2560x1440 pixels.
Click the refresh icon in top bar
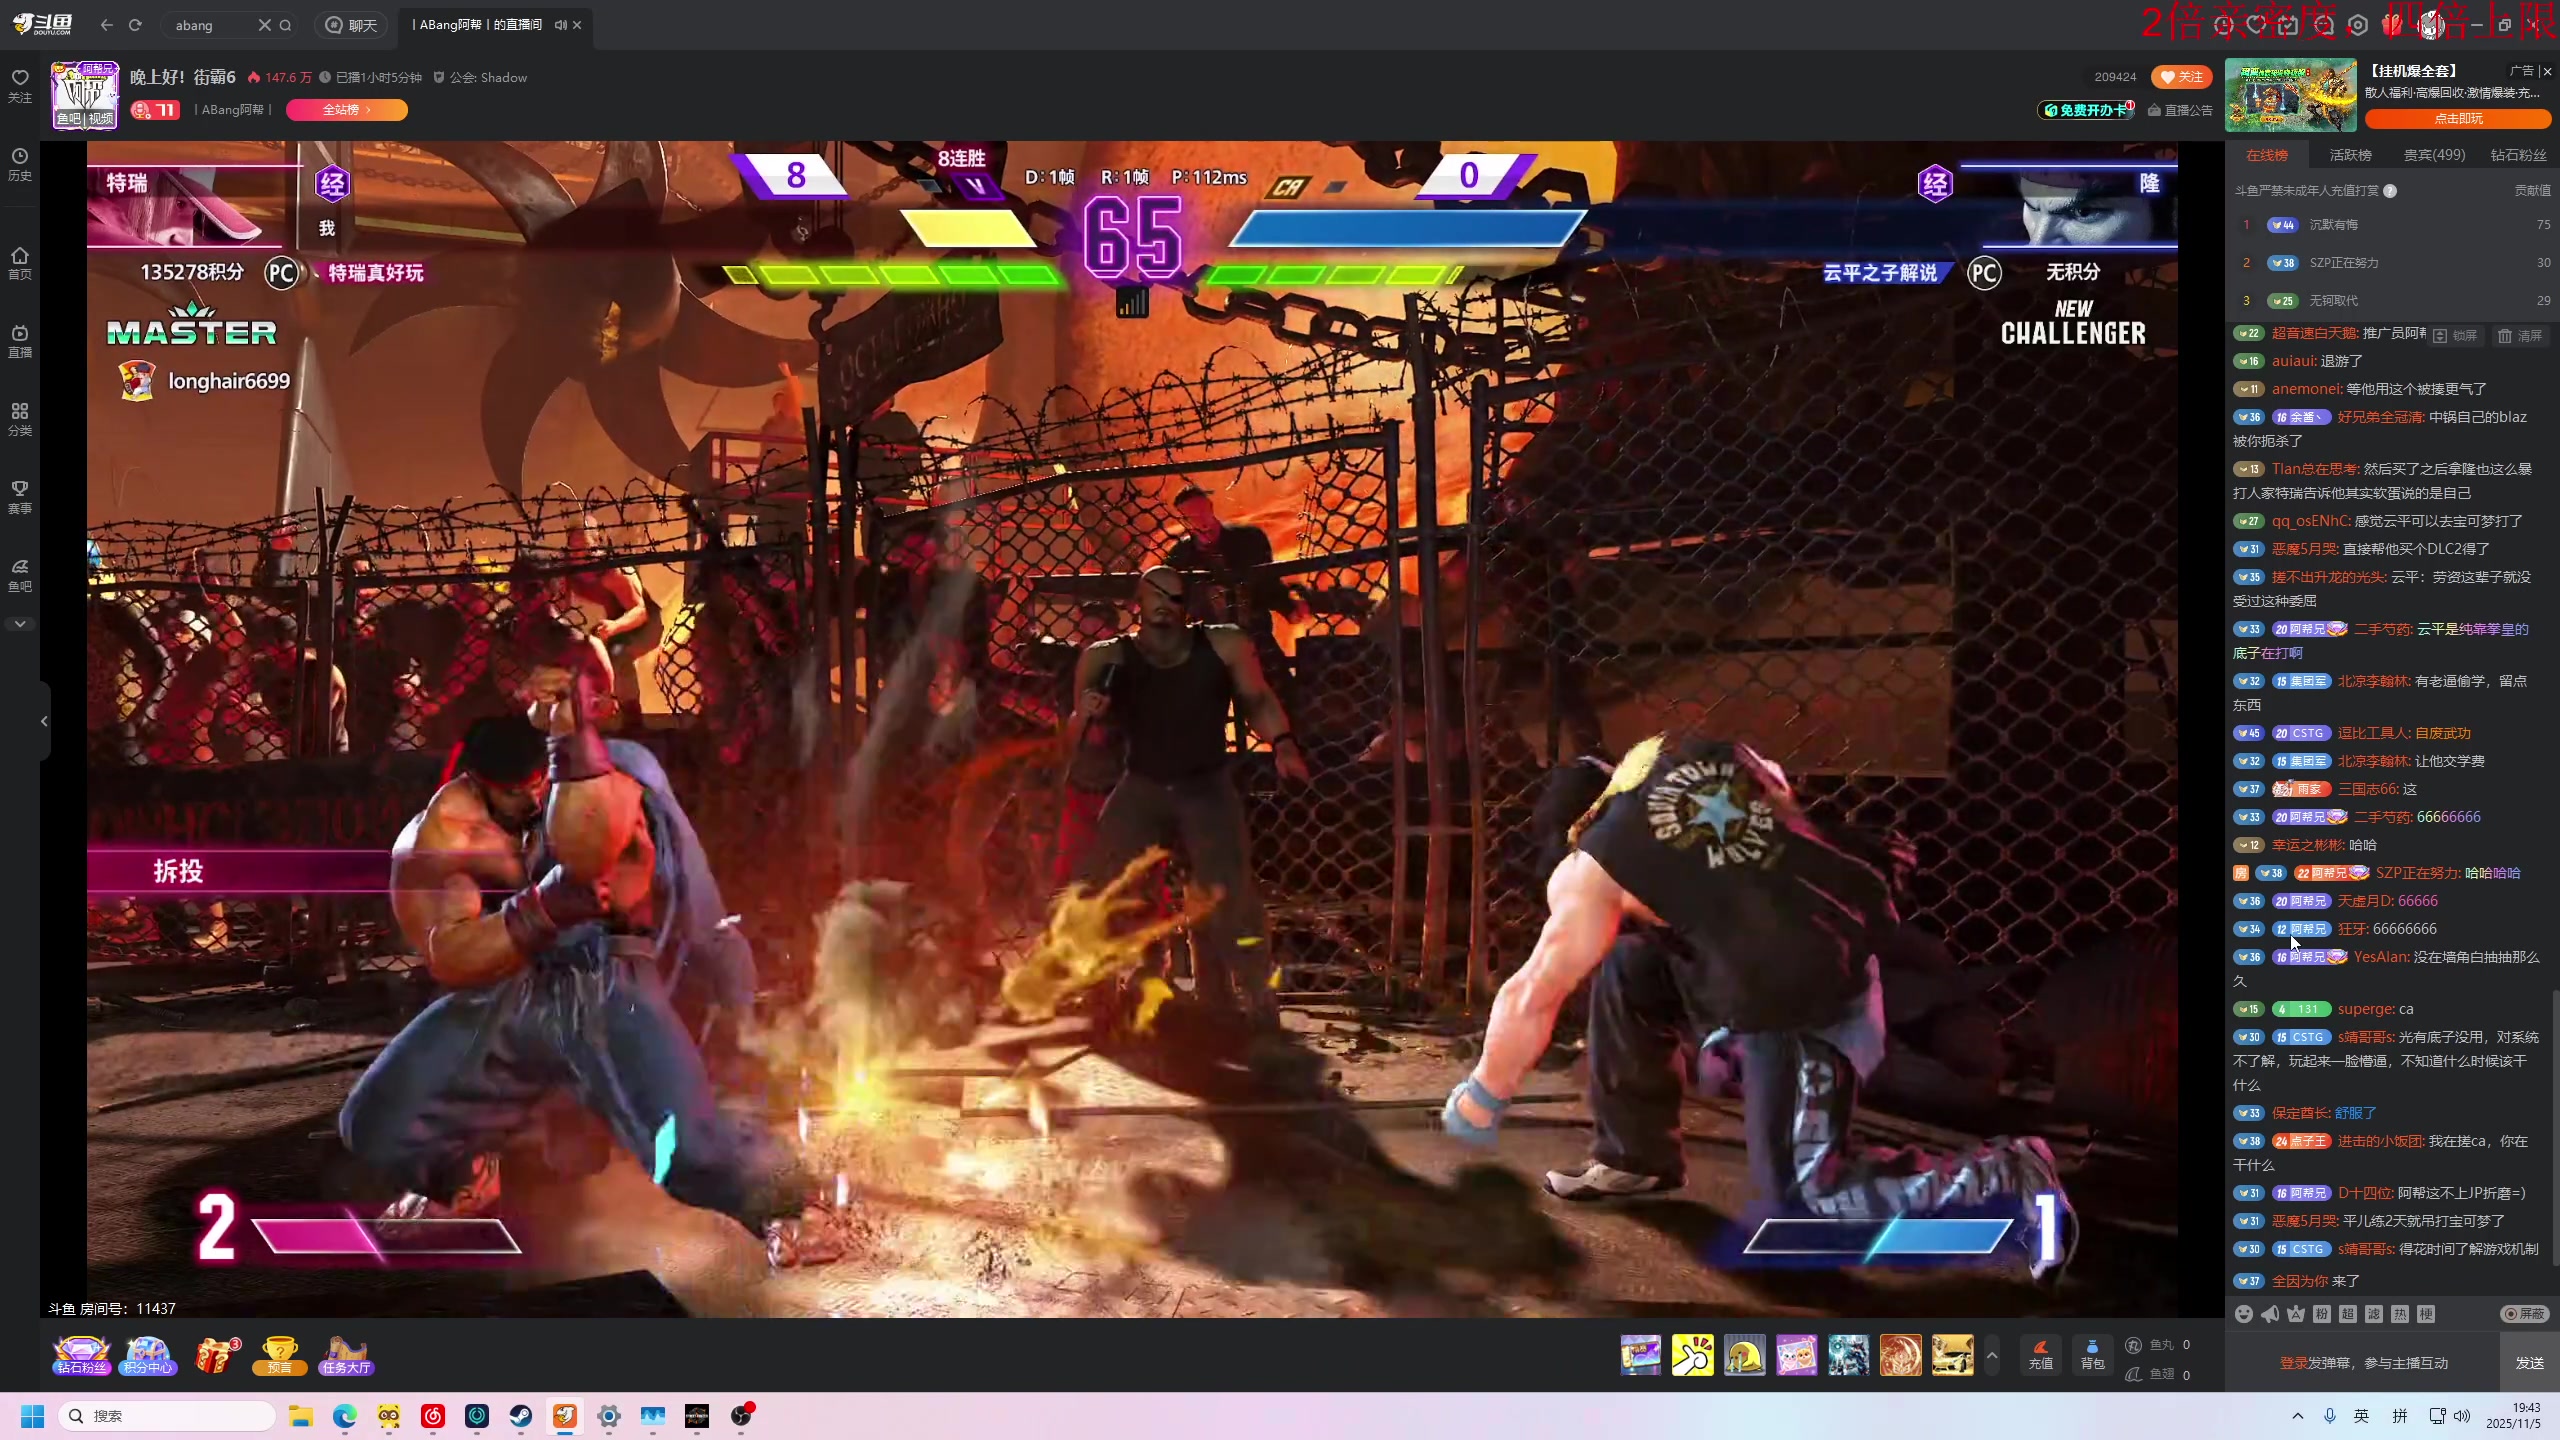point(135,25)
